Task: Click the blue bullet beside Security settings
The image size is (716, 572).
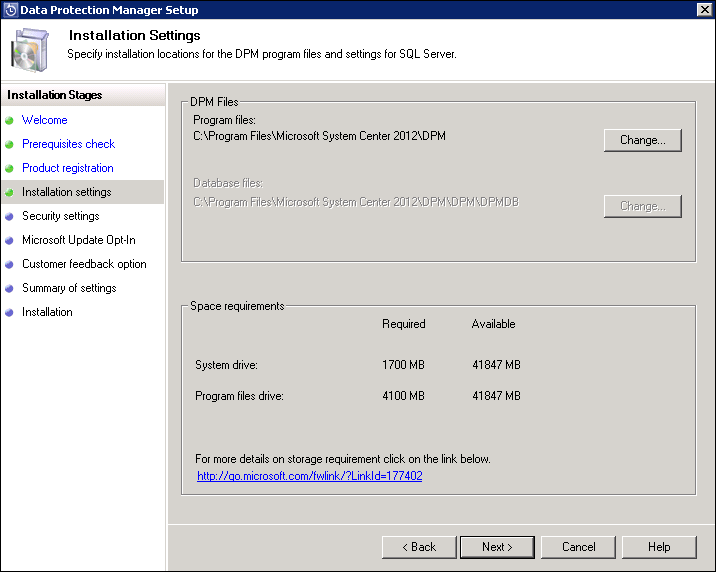Action: pyautogui.click(x=9, y=216)
